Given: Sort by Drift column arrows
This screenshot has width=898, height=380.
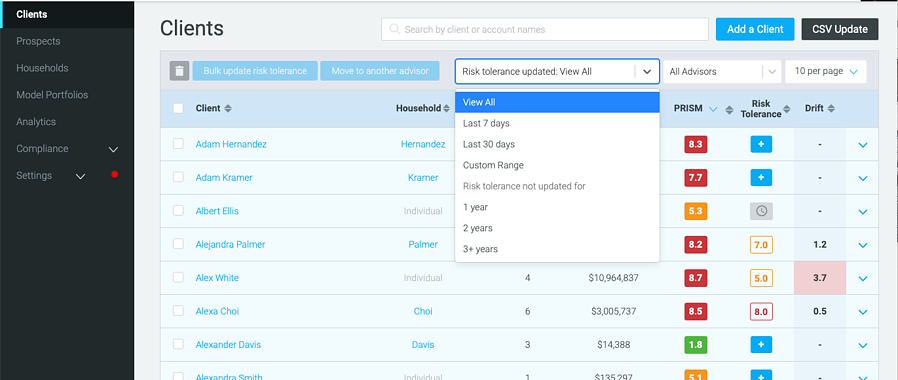Looking at the screenshot, I should click(831, 109).
